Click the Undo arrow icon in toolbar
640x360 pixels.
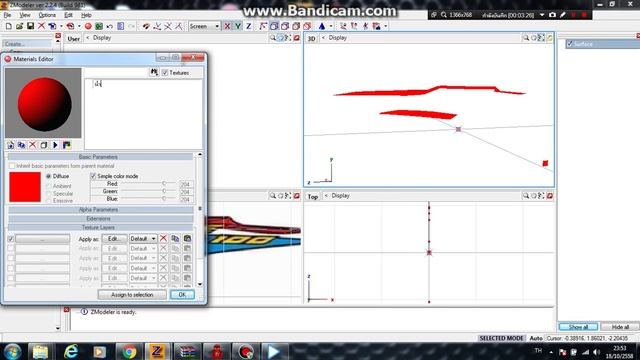pyautogui.click(x=110, y=26)
